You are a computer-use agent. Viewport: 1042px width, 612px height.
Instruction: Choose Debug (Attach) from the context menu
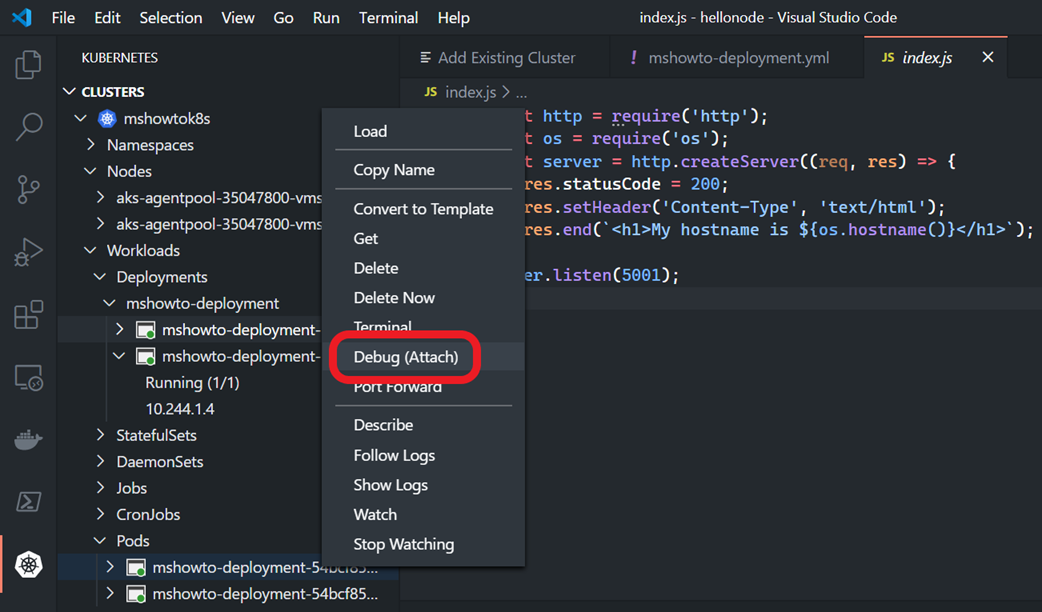coord(423,357)
